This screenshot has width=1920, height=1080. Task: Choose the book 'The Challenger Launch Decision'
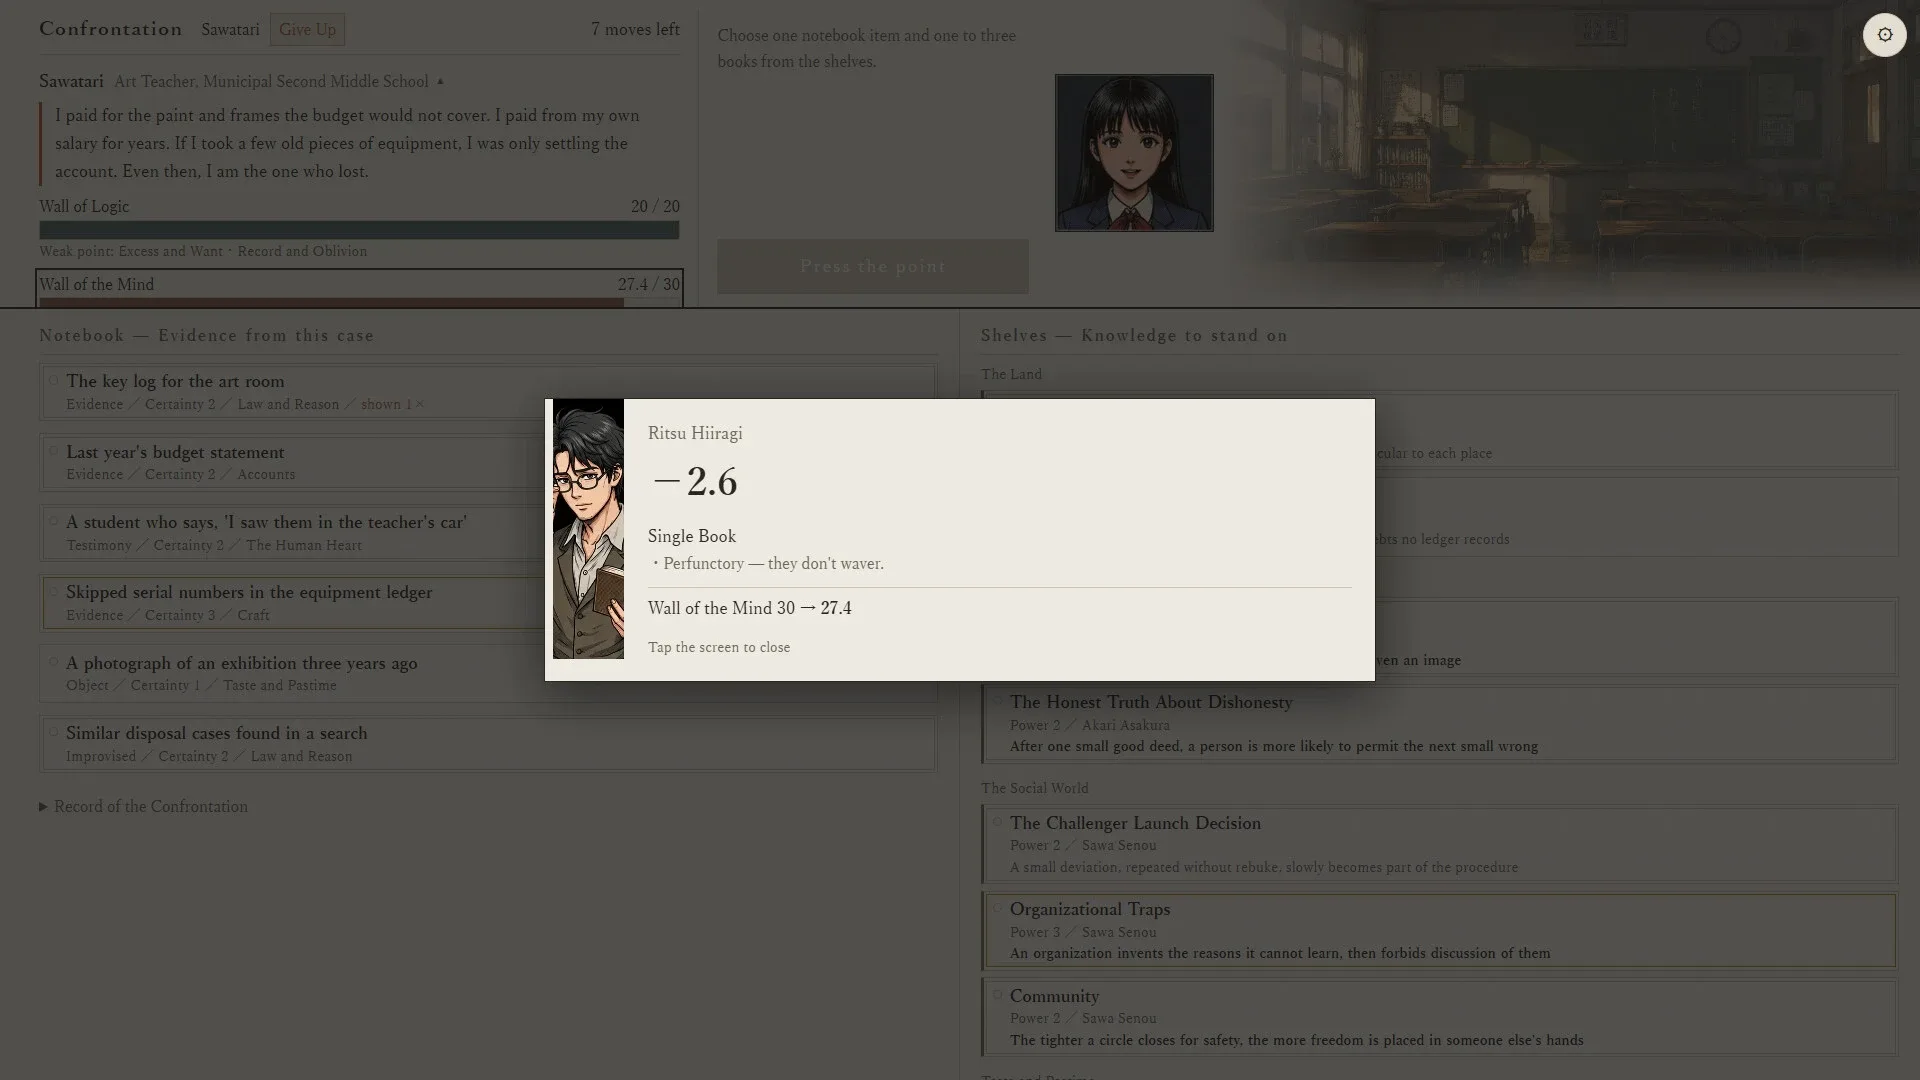tap(1440, 844)
